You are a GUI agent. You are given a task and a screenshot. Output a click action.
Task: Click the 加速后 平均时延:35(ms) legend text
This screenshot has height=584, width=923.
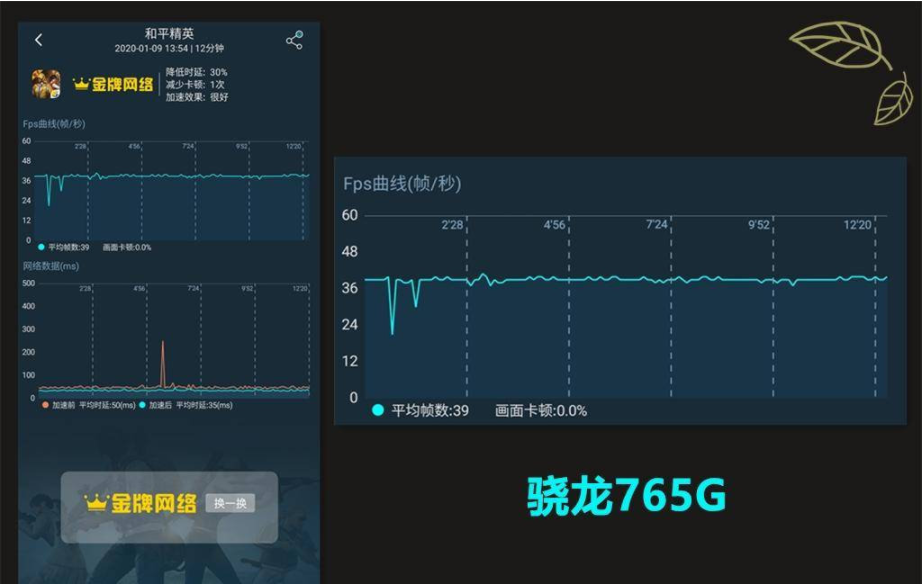point(191,405)
